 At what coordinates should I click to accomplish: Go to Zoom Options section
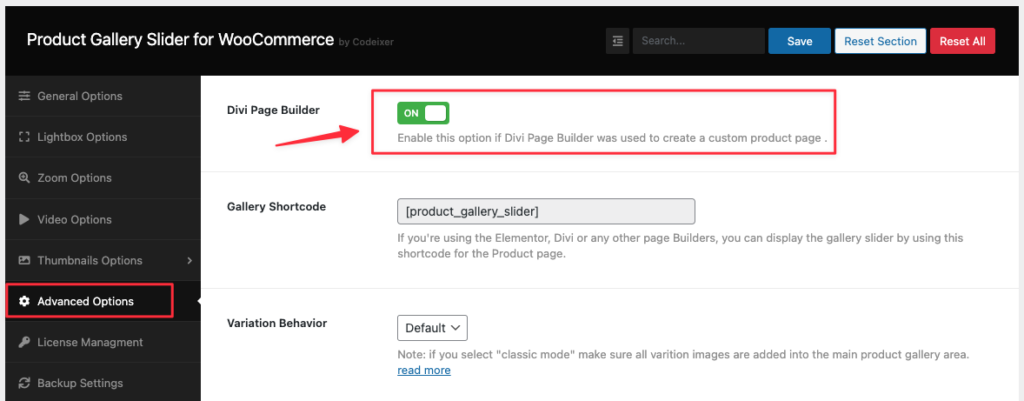pyautogui.click(x=103, y=178)
